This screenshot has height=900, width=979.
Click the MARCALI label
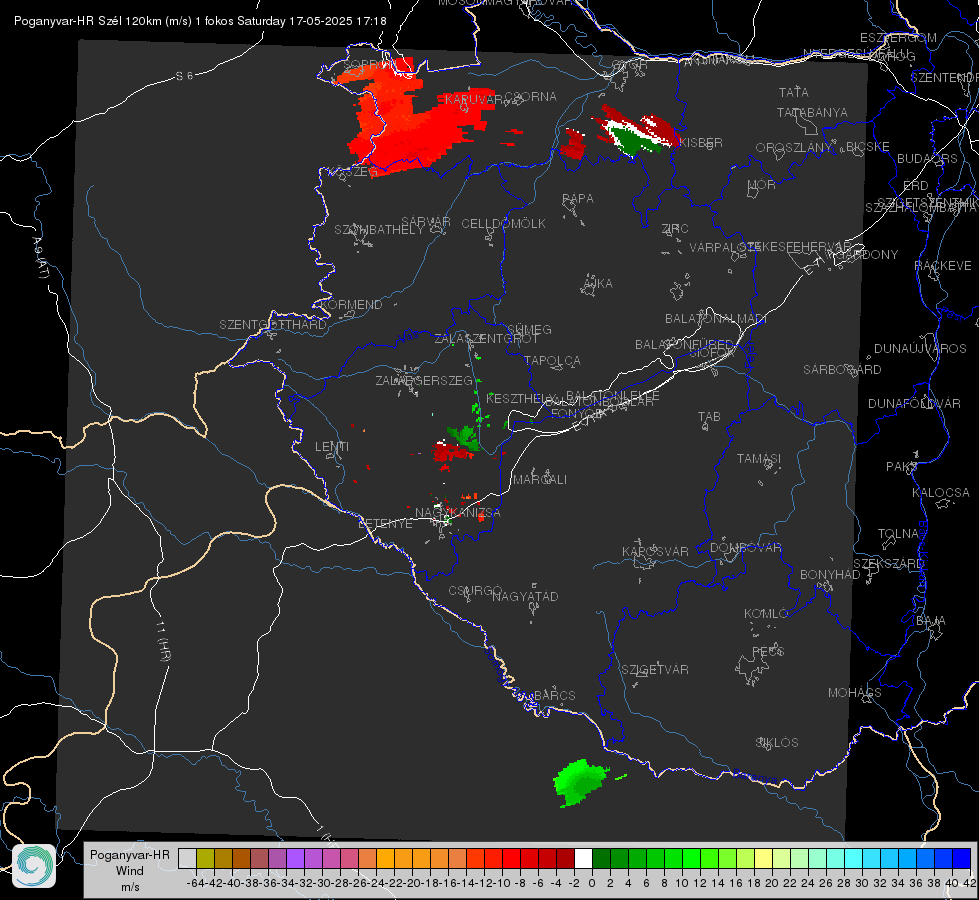pos(539,479)
